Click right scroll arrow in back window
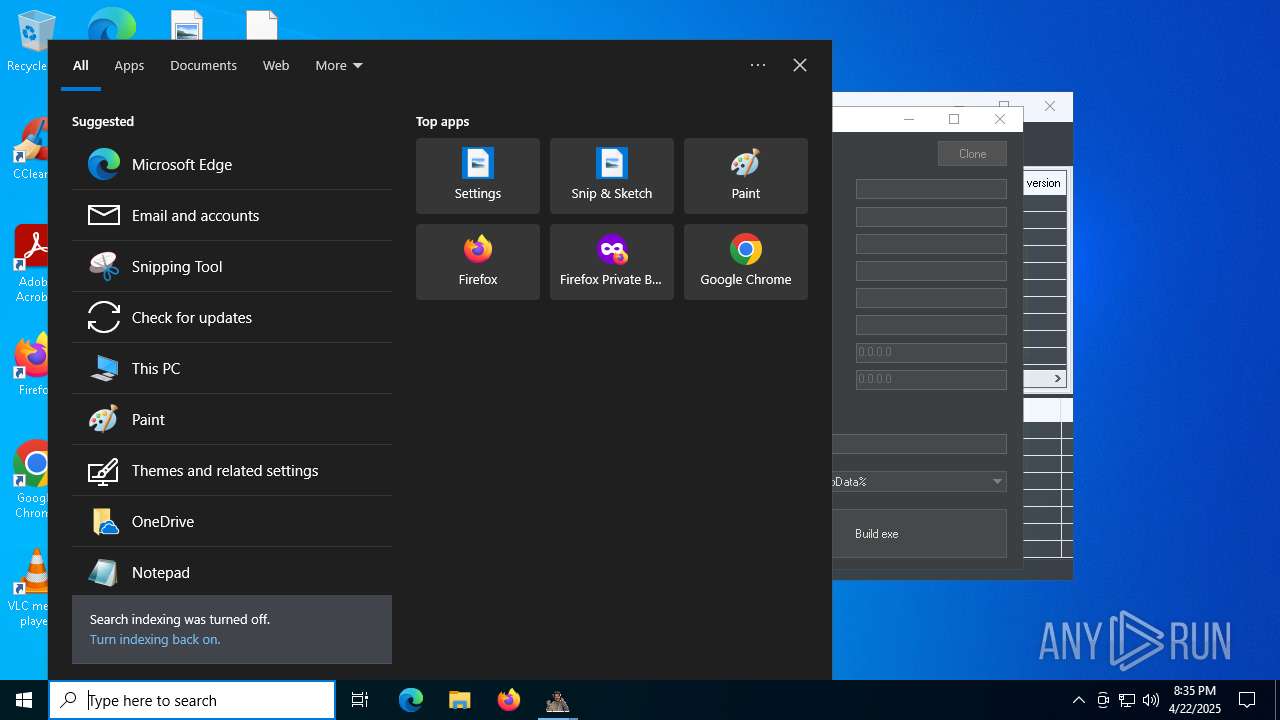1280x720 pixels. point(1058,378)
